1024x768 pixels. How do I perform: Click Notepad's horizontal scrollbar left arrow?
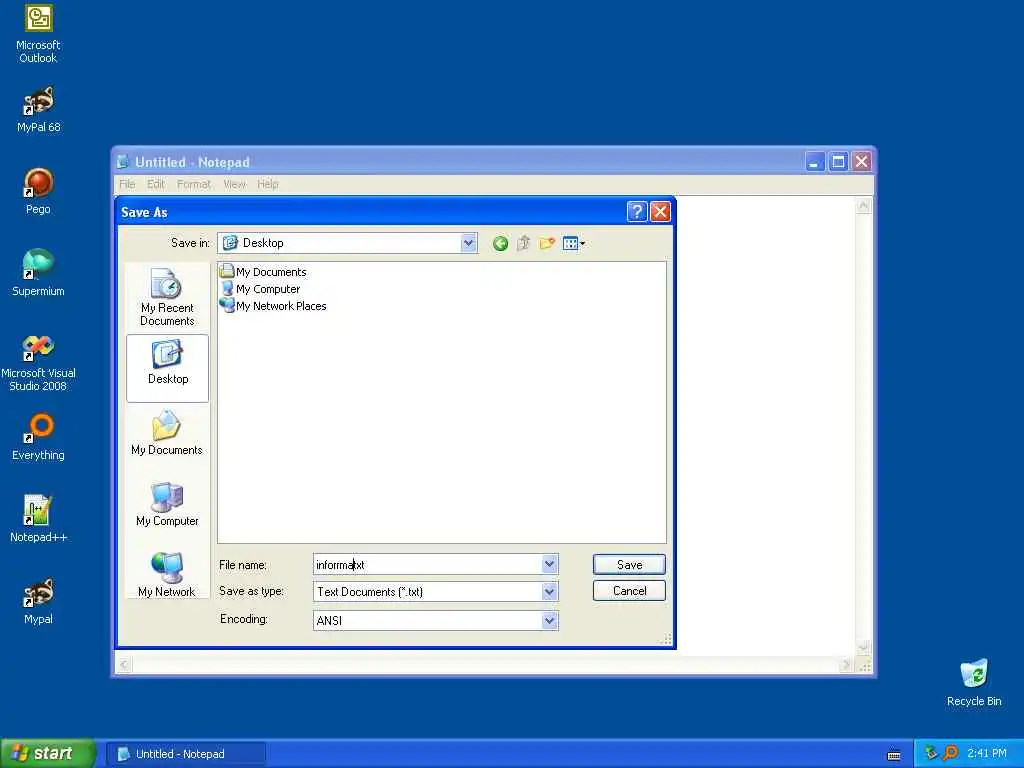point(125,665)
